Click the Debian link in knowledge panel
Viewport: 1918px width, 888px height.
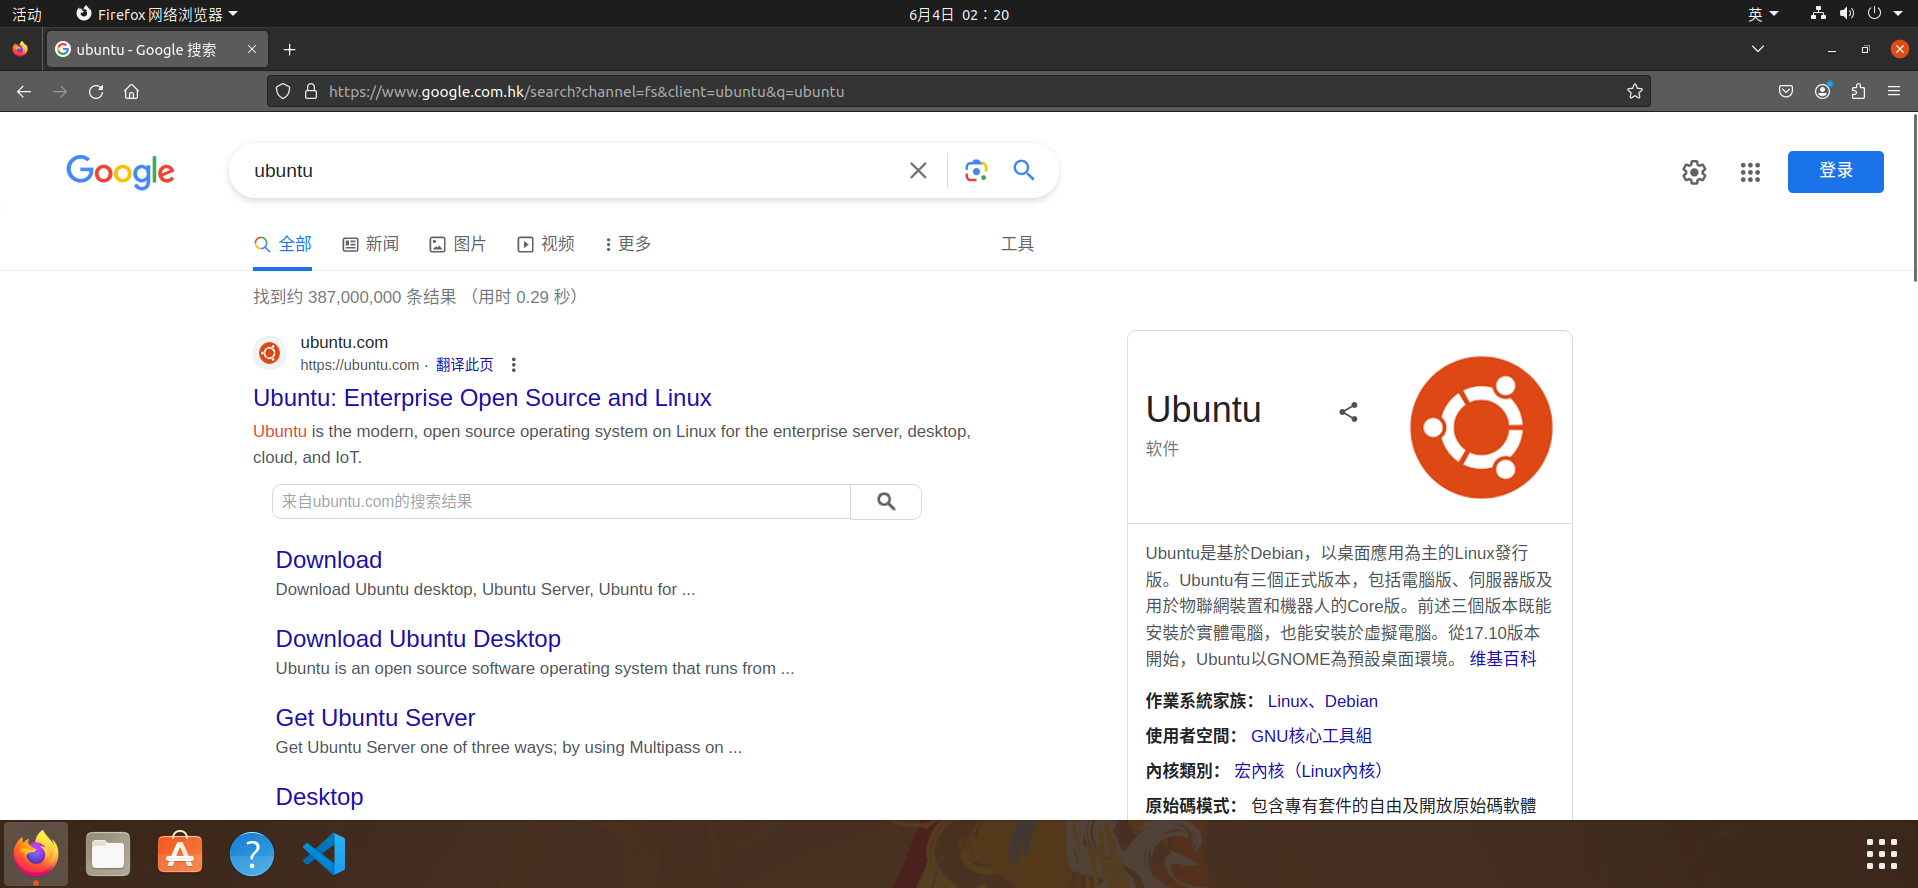[x=1351, y=701]
